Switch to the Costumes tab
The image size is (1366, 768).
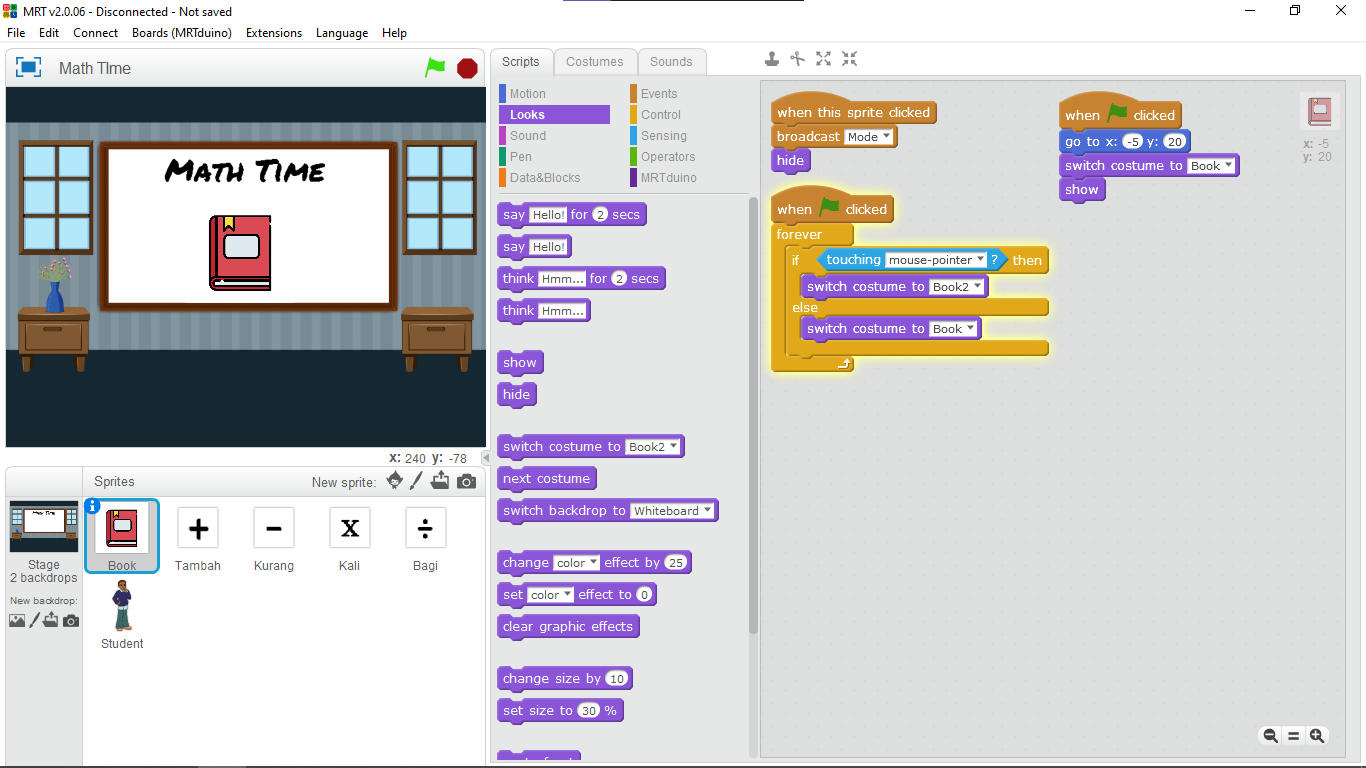(x=594, y=62)
